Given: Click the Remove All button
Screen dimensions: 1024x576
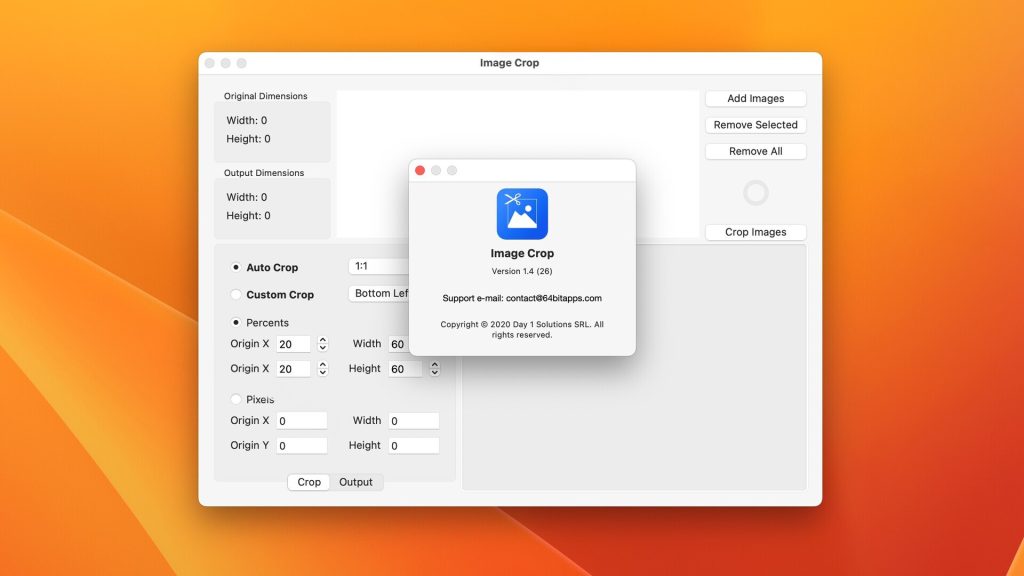Looking at the screenshot, I should coord(755,151).
